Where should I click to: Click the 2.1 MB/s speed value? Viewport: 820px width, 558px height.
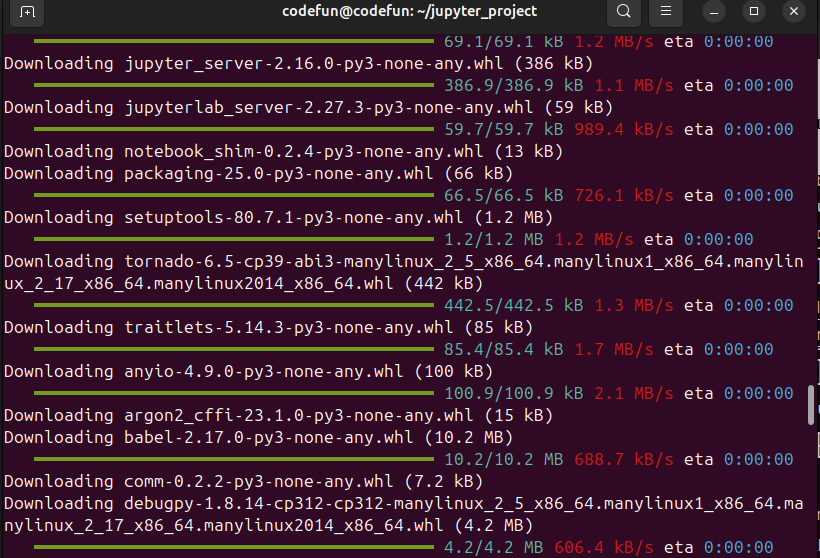point(633,393)
